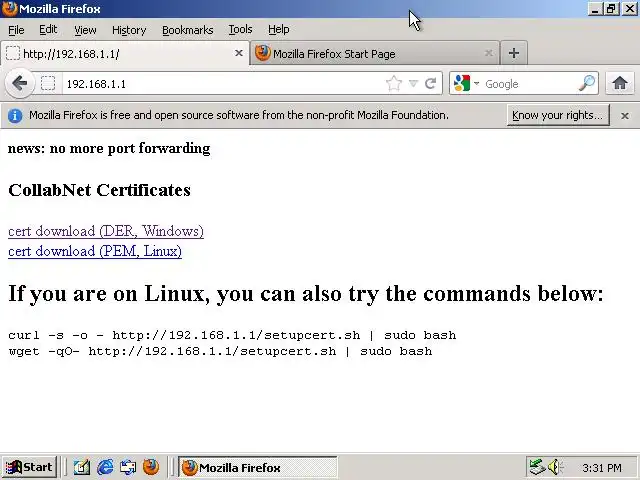Click the 'If you are on Linux' heading
Viewport: 640px width, 480px height.
306,293
